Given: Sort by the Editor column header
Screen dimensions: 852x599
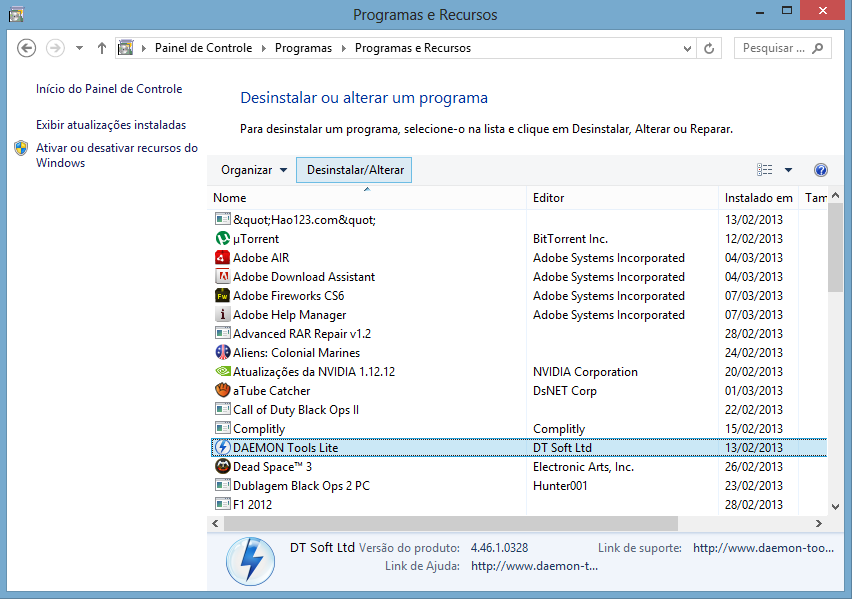Looking at the screenshot, I should coord(623,198).
